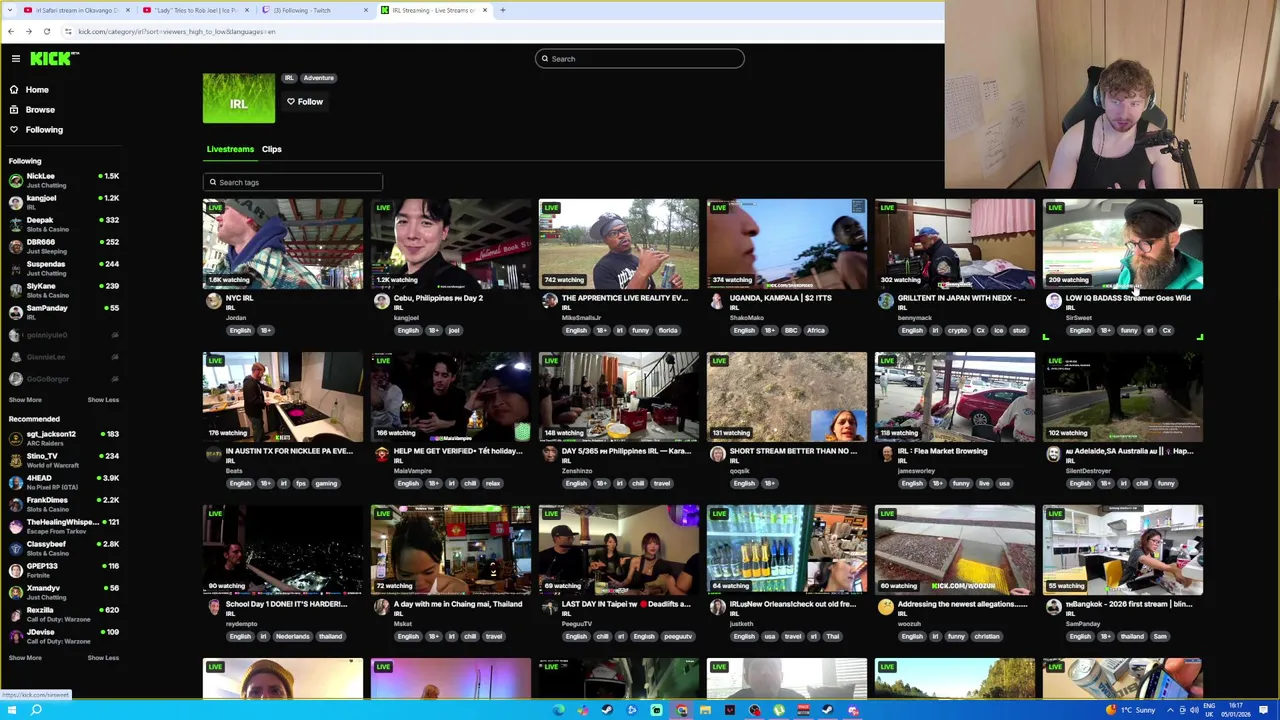Open JDevise avatar in Recommended
The width and height of the screenshot is (1280, 720).
click(16, 636)
